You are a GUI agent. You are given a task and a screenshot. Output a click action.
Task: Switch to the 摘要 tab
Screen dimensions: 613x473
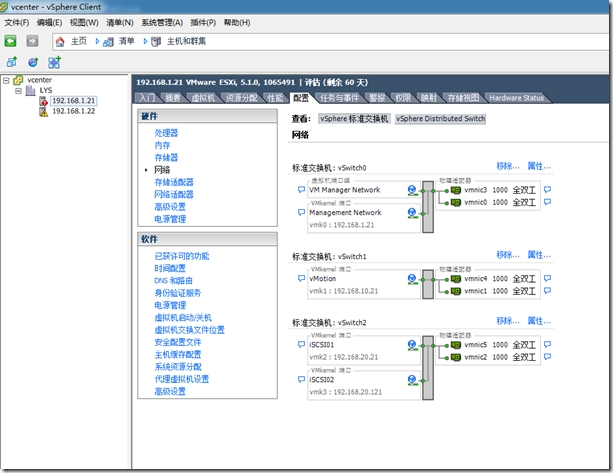point(172,98)
